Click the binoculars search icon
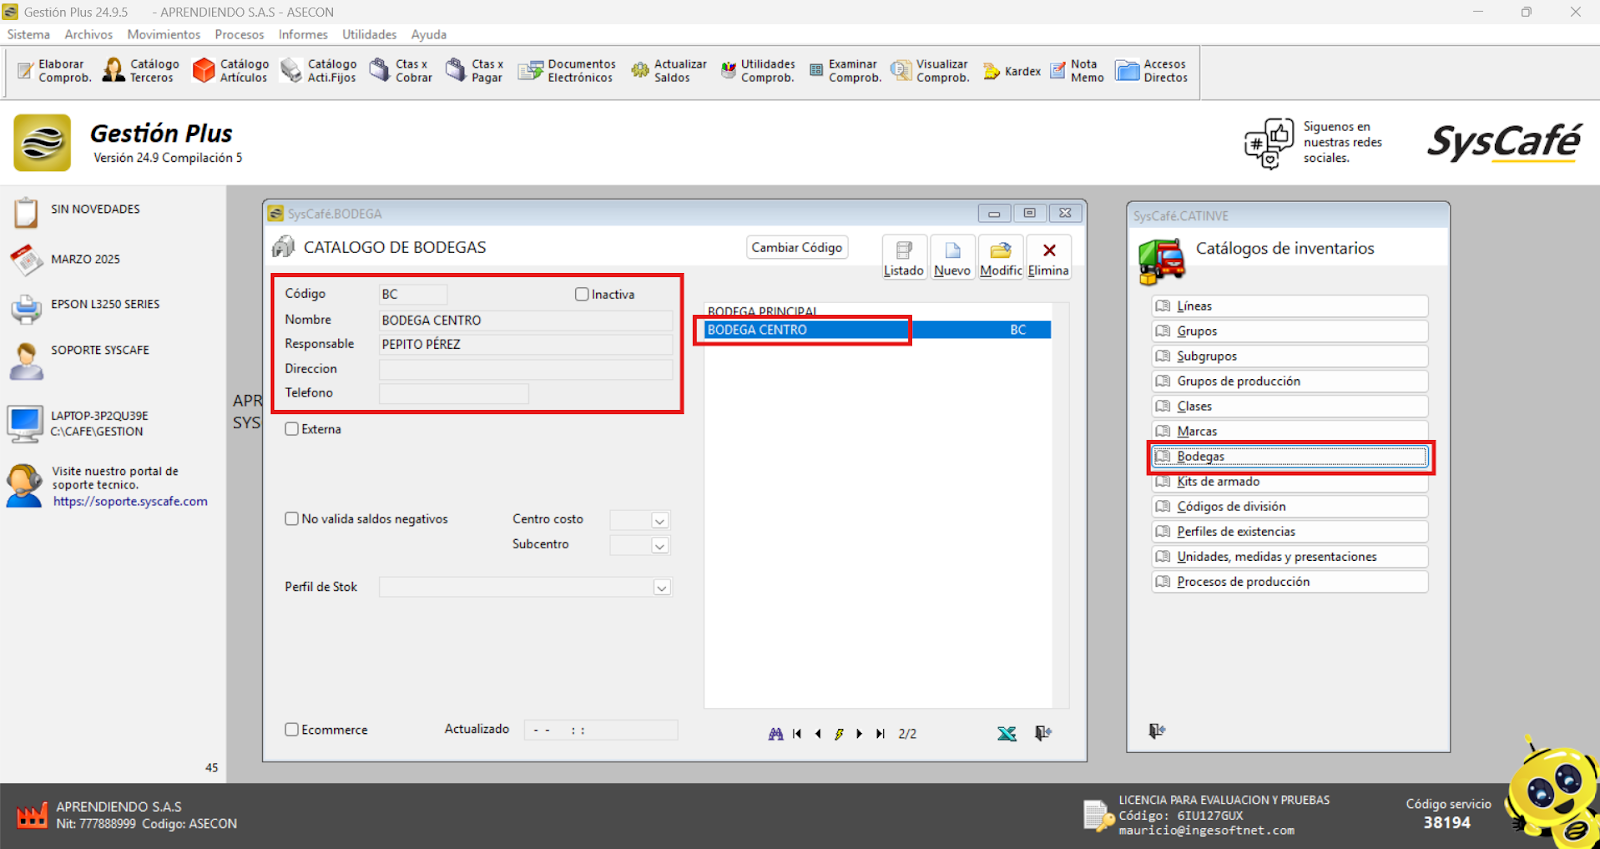The height and width of the screenshot is (849, 1600). click(775, 734)
